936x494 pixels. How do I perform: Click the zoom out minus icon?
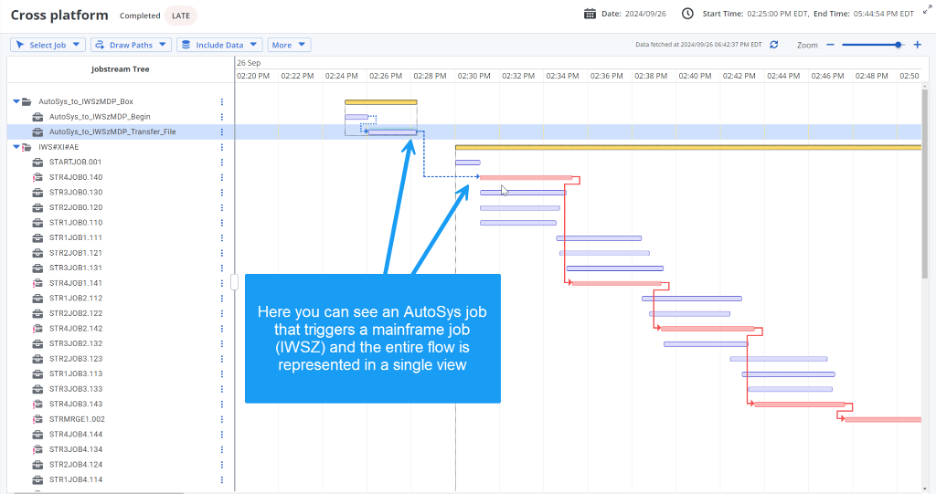pyautogui.click(x=830, y=45)
